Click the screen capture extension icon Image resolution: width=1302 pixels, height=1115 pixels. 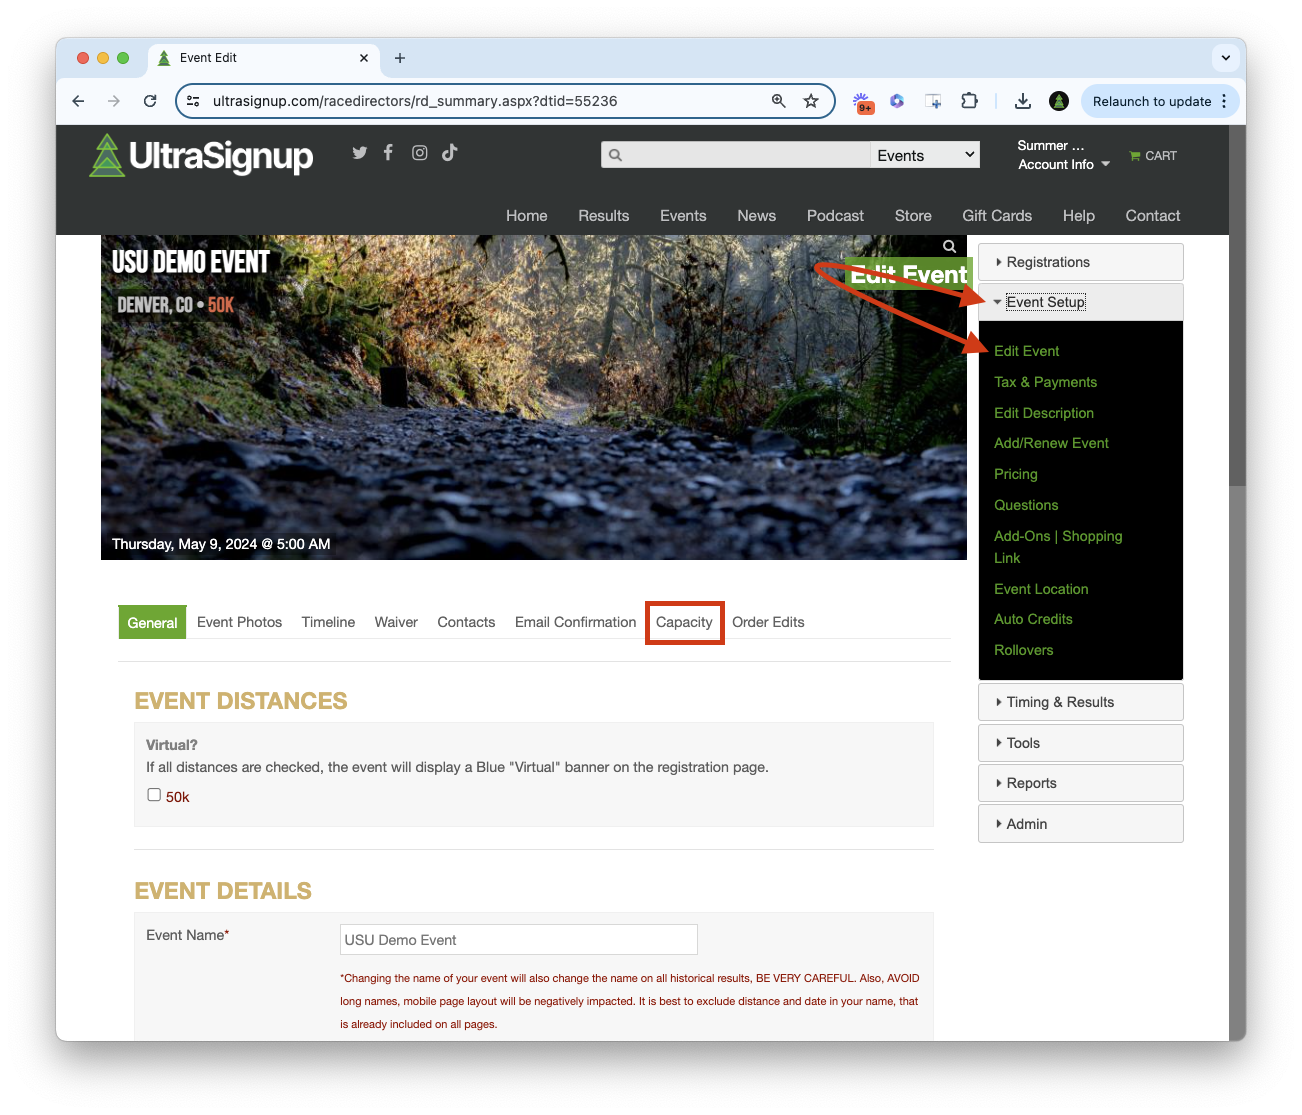click(x=933, y=101)
